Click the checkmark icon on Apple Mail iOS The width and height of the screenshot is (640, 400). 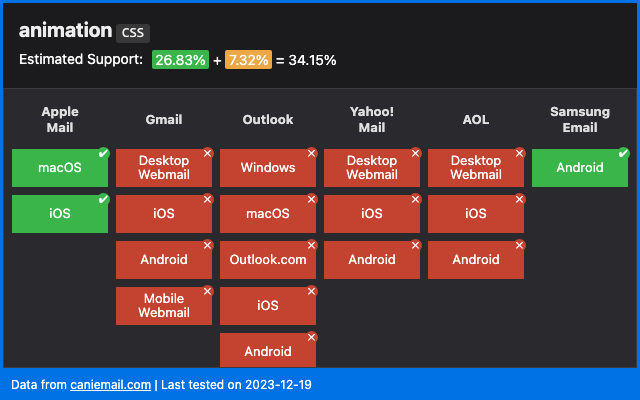[103, 199]
